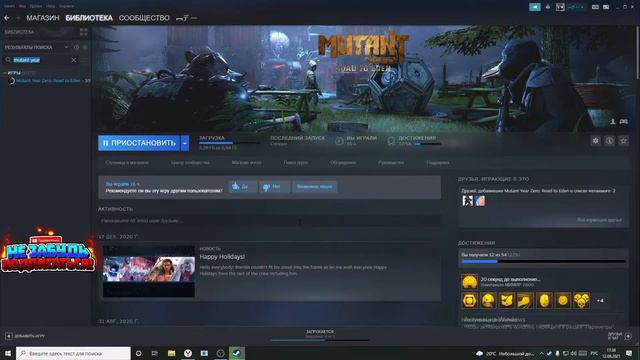The width and height of the screenshot is (640, 360).
Task: Open the БИБЛИОТЕКА tab
Action: pos(89,18)
